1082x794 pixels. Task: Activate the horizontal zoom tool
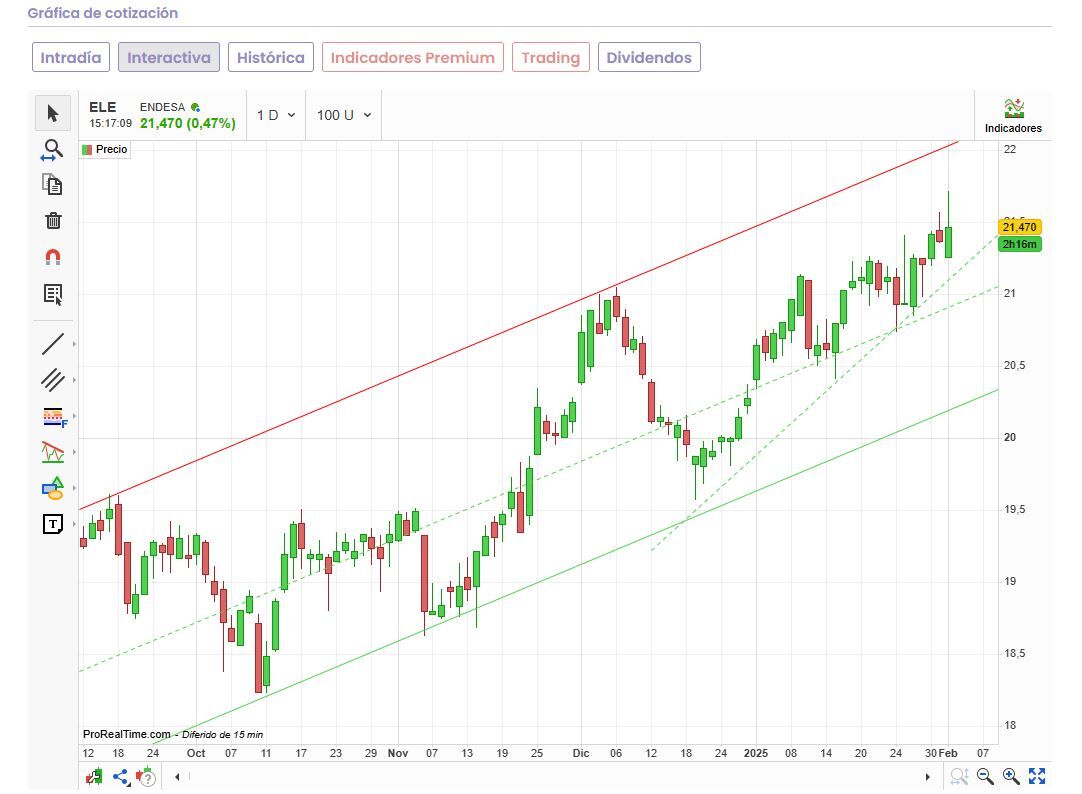coord(53,150)
